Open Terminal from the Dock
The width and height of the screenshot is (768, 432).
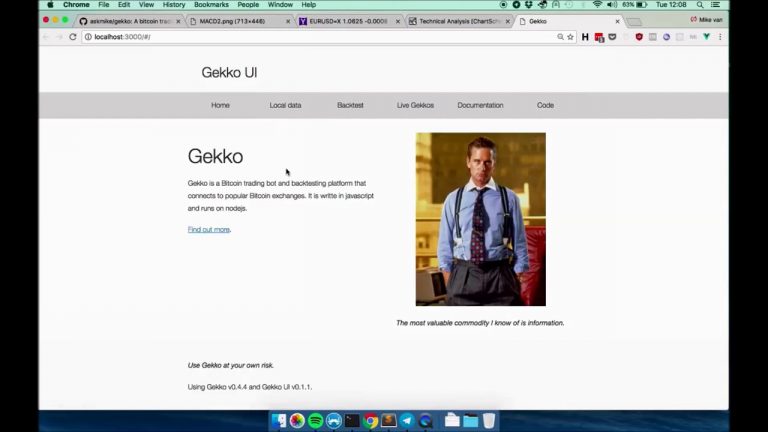point(352,420)
